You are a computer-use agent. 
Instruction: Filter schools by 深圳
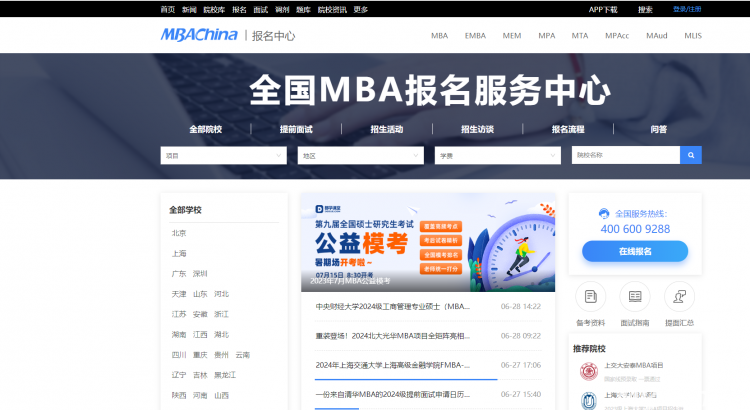200,274
